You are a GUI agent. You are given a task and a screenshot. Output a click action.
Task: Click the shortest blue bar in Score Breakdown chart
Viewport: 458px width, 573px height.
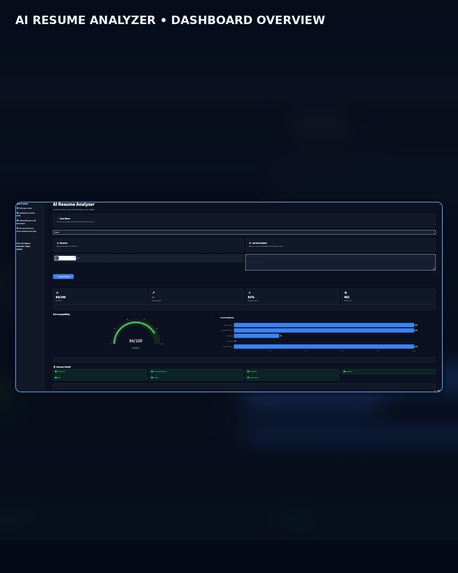tap(256, 336)
